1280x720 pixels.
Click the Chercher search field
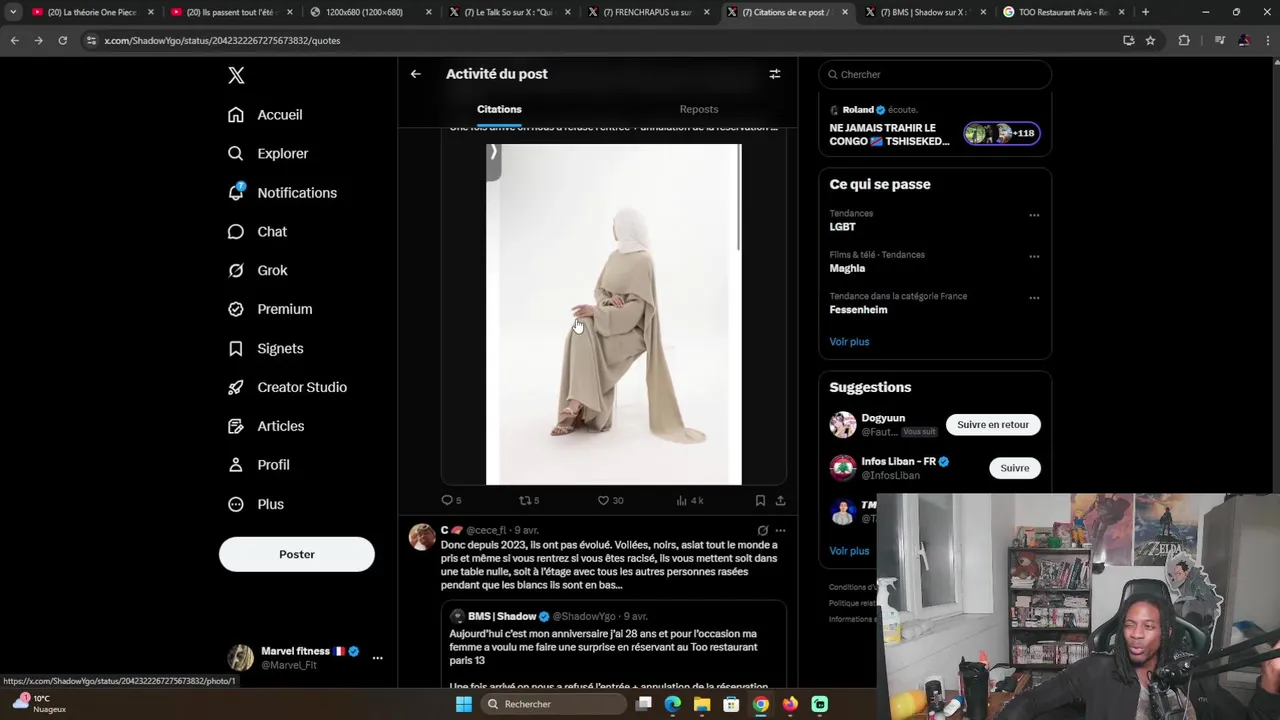[x=935, y=74]
